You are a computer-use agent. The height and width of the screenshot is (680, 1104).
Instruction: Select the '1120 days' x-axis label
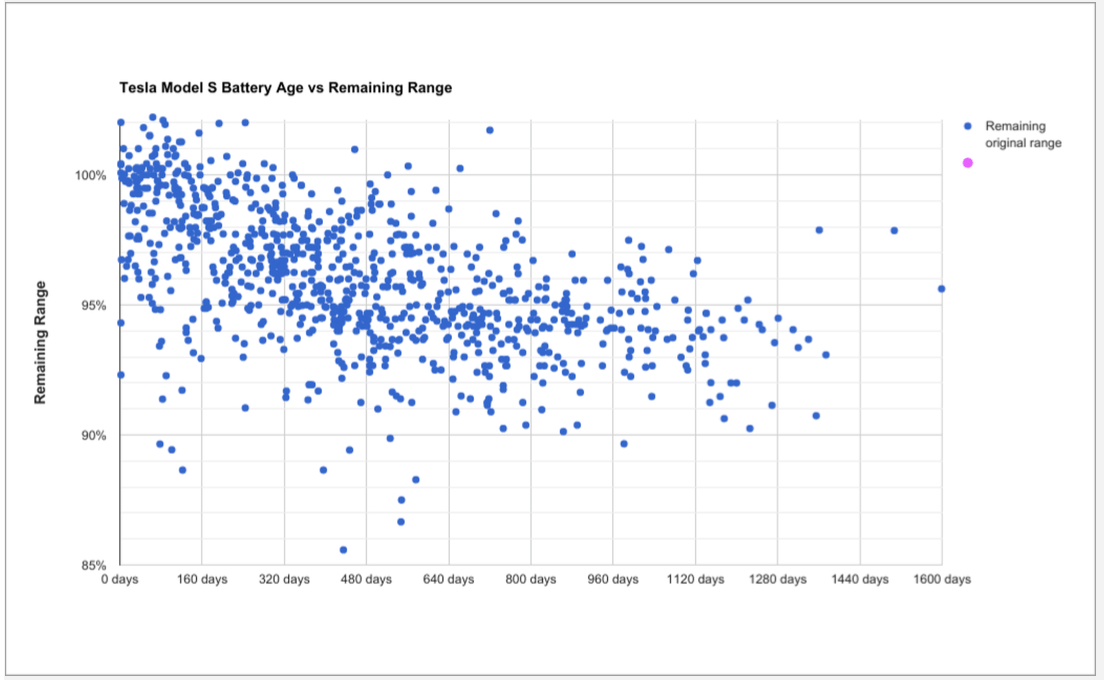(x=695, y=580)
